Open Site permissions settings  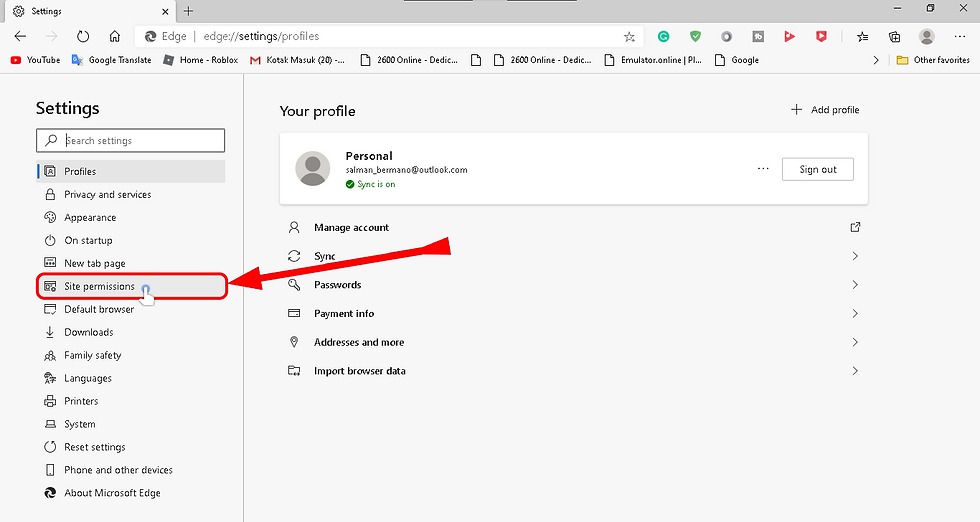click(x=131, y=286)
